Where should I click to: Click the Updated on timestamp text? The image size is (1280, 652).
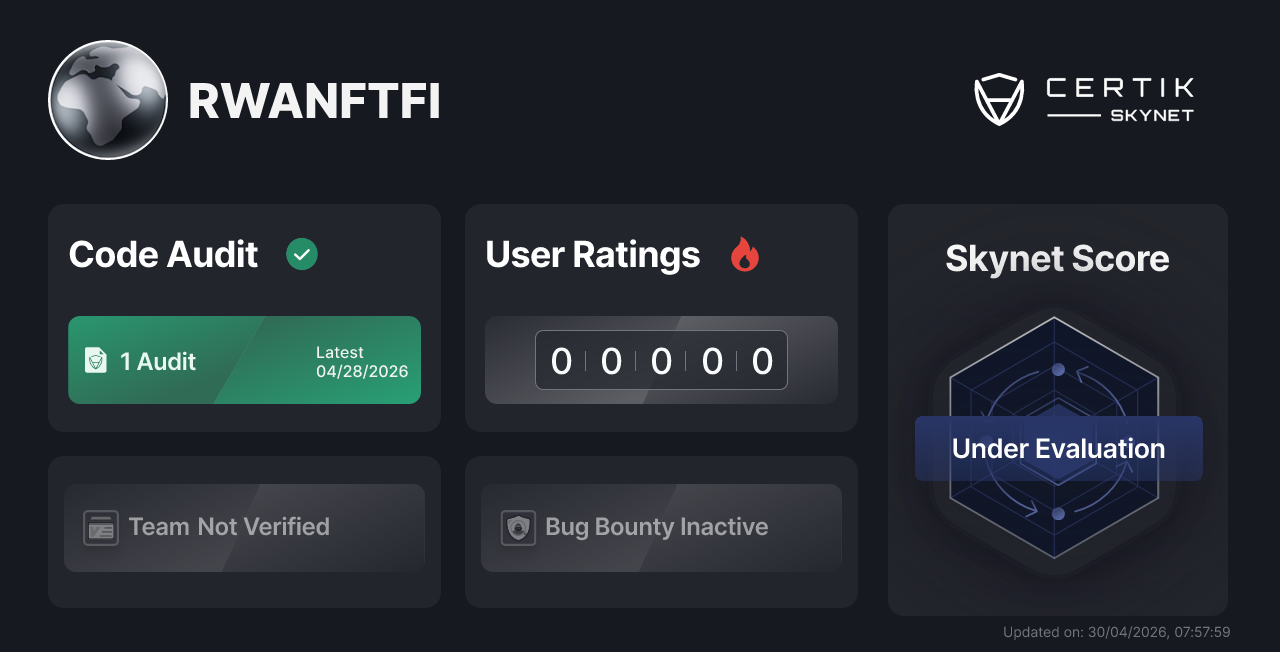point(1116,632)
